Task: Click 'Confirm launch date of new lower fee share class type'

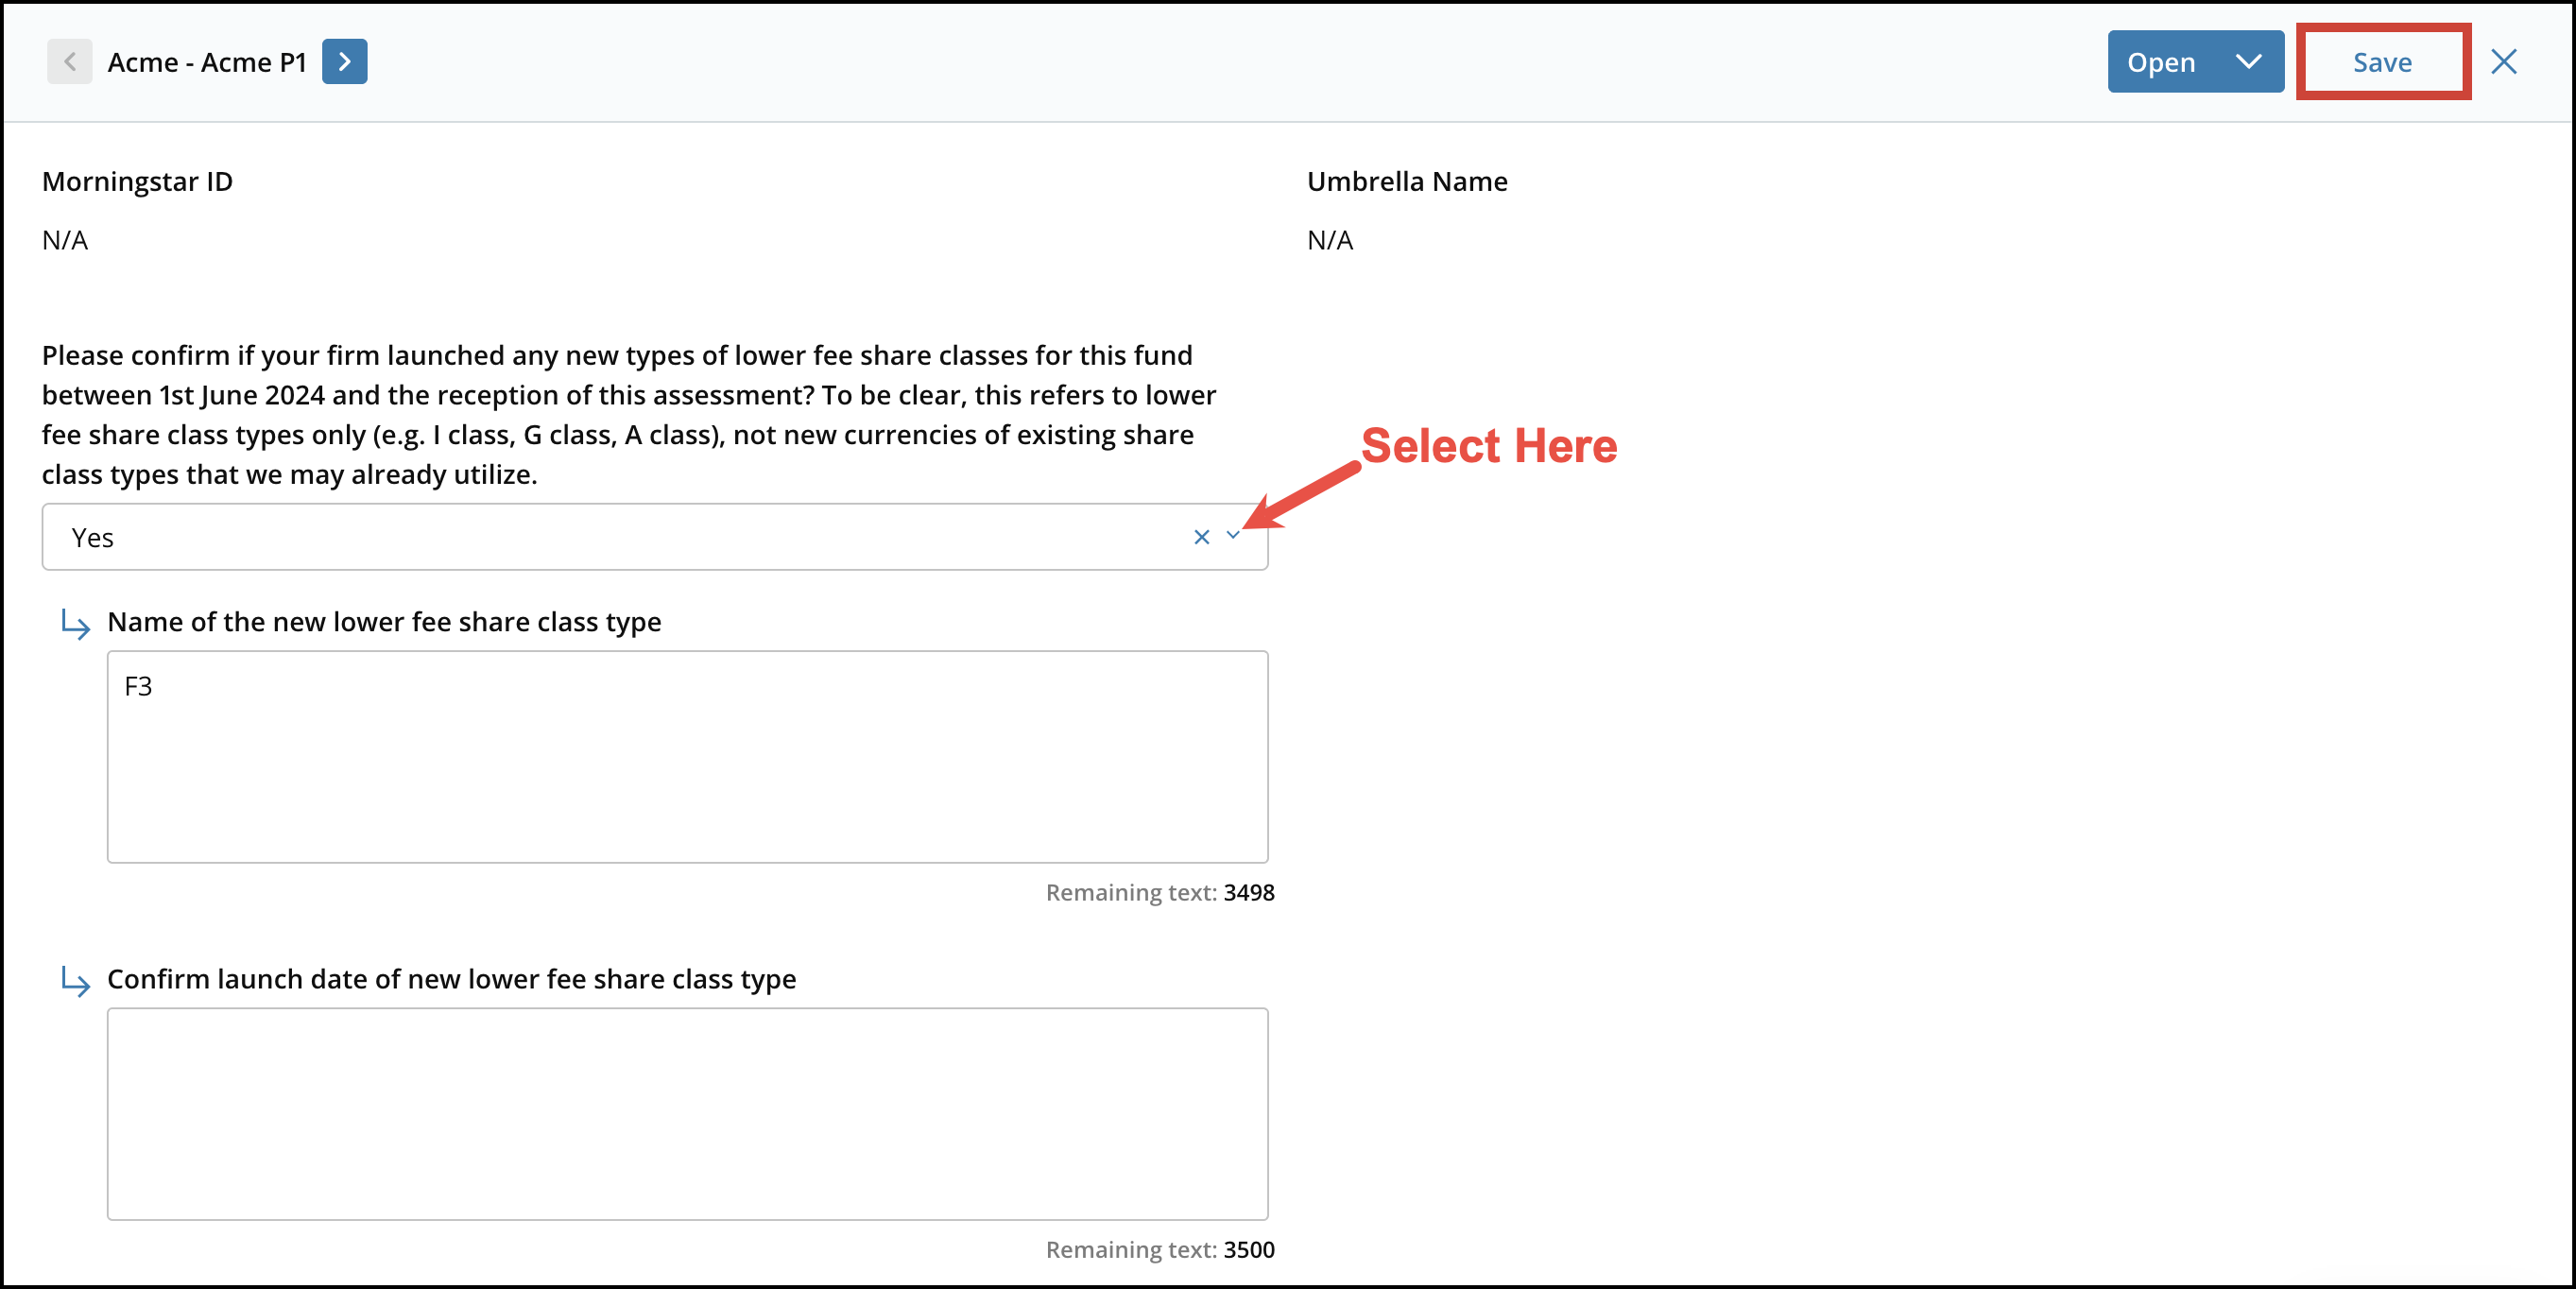Action: click(x=451, y=979)
